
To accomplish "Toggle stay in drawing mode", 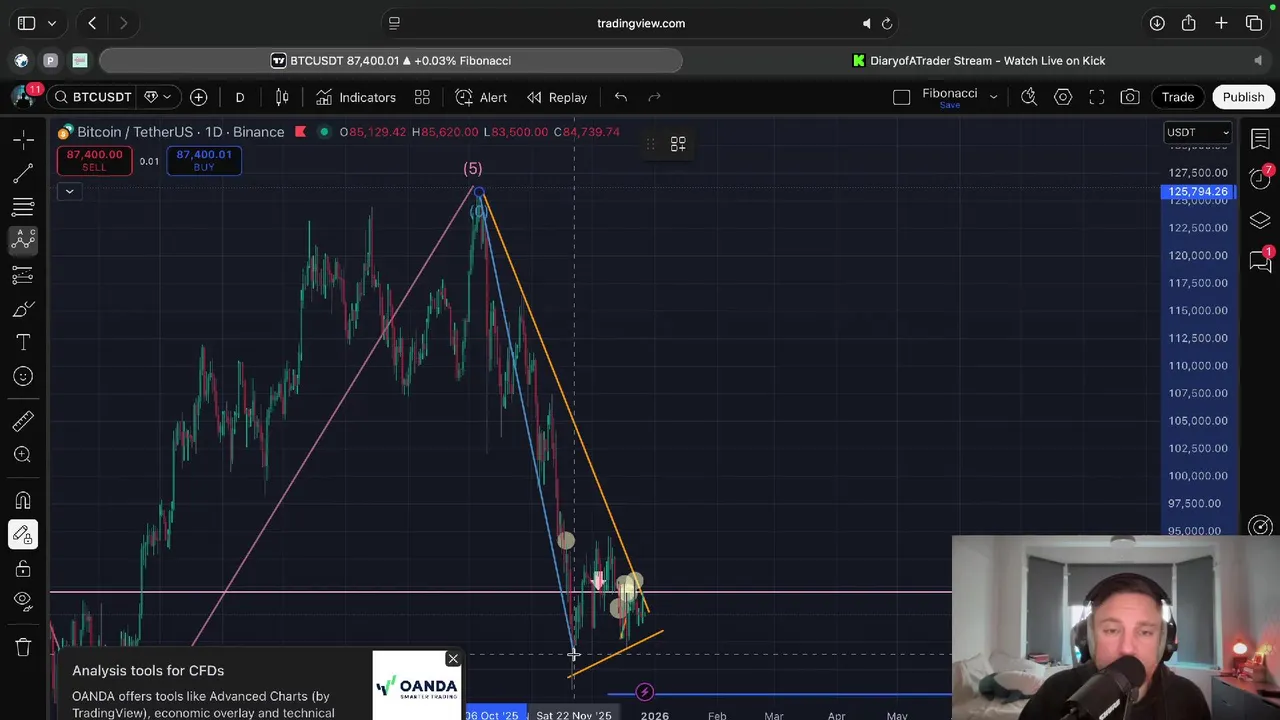I will [x=23, y=534].
